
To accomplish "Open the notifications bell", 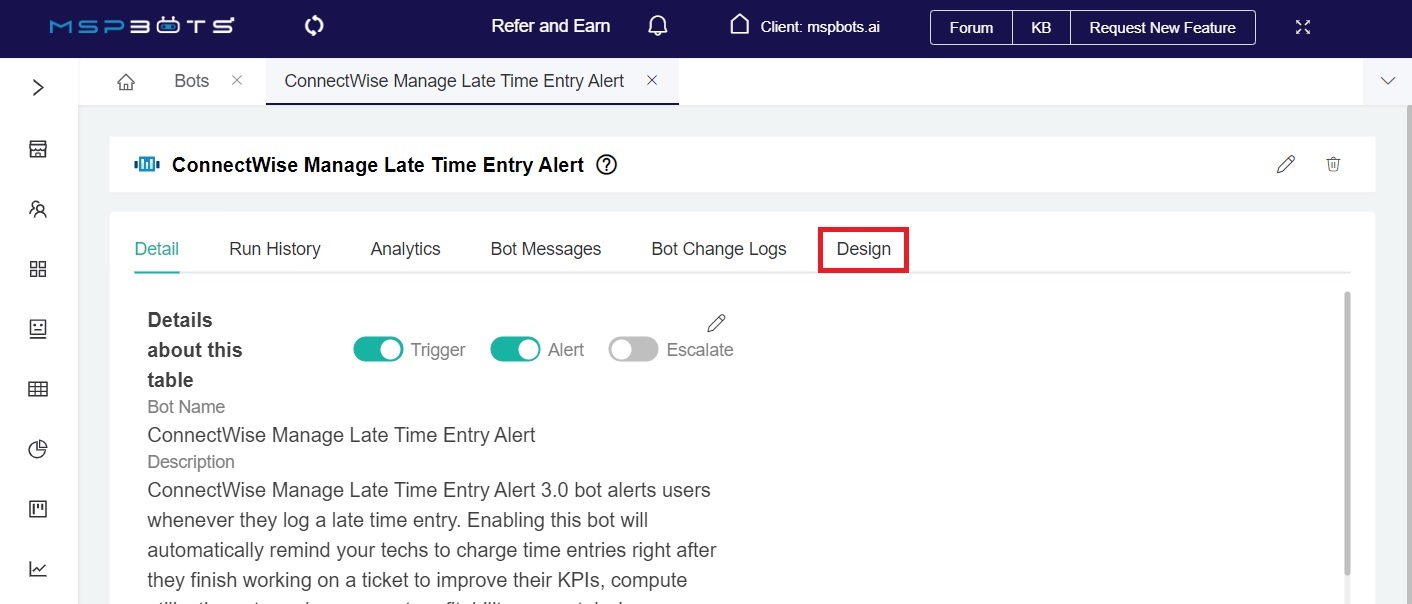I will tap(657, 27).
